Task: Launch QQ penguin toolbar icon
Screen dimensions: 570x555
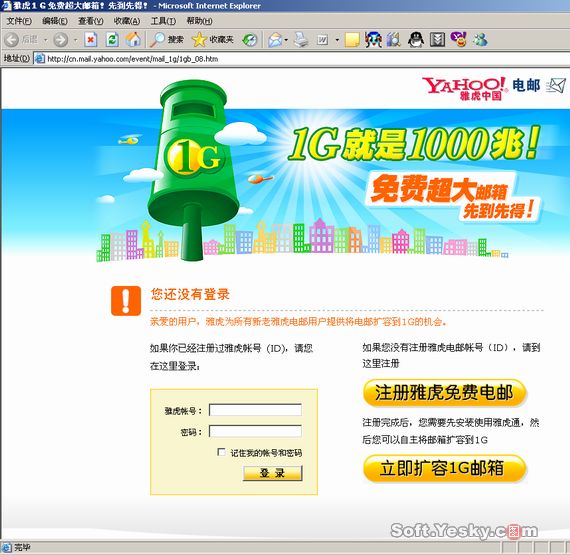Action: (416, 40)
